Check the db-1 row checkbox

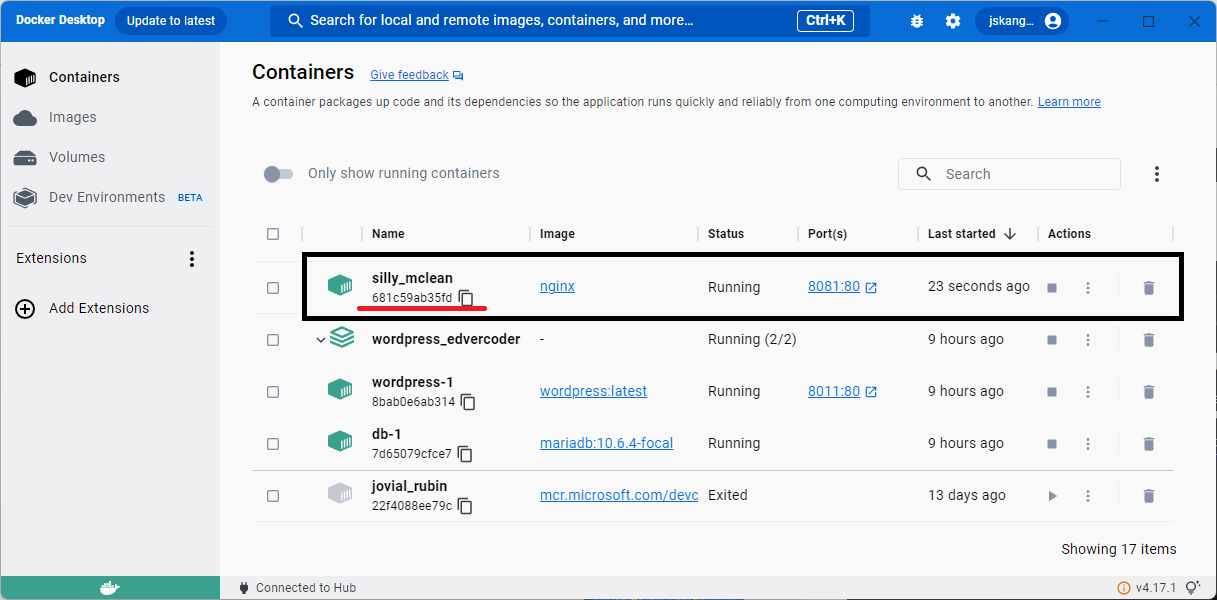pos(273,444)
